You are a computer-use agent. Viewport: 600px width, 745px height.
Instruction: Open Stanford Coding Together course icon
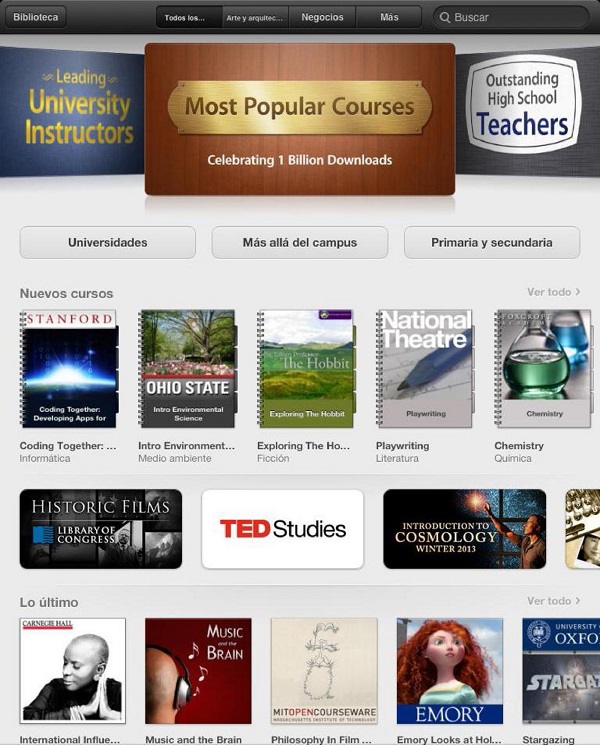69,369
